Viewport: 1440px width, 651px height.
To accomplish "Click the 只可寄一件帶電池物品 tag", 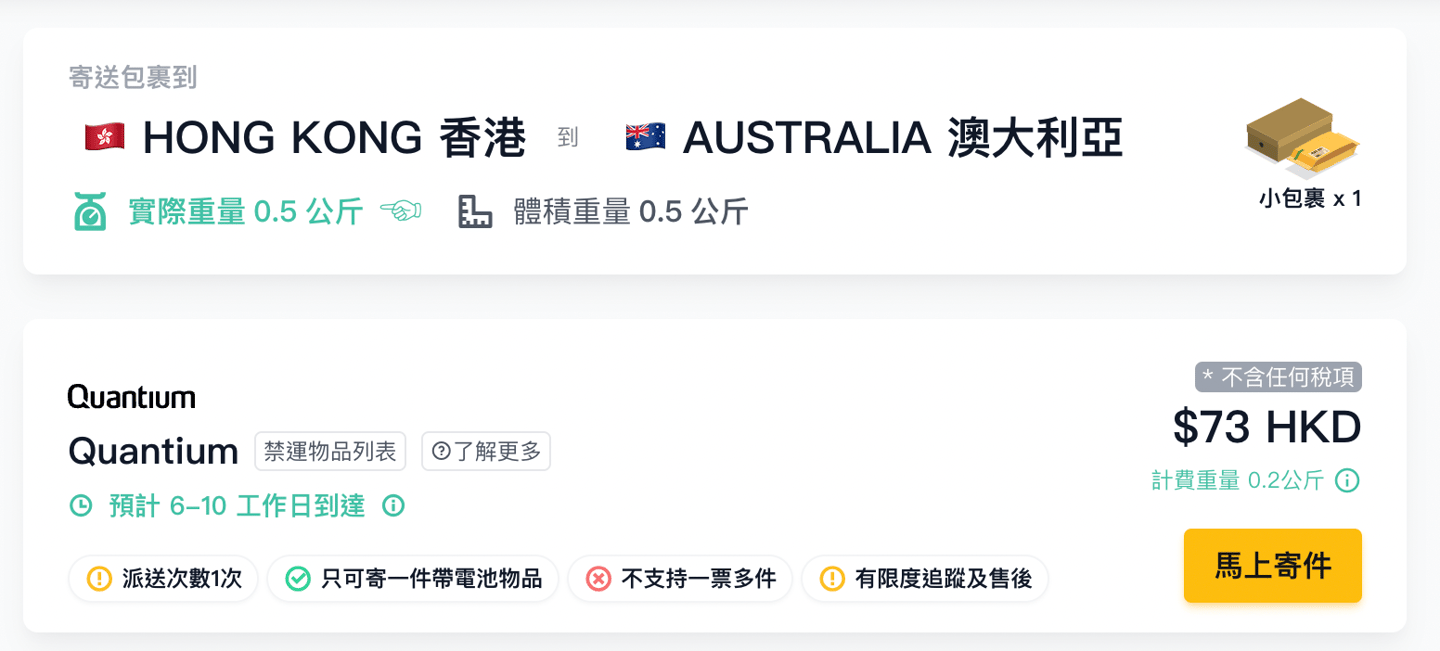I will click(413, 579).
